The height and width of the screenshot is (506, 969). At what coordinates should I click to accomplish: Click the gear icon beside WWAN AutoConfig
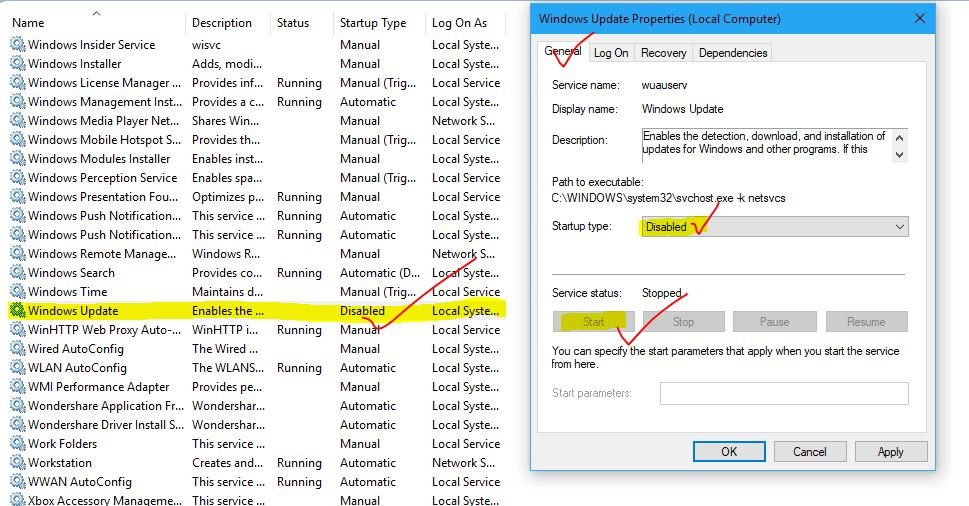[x=18, y=481]
